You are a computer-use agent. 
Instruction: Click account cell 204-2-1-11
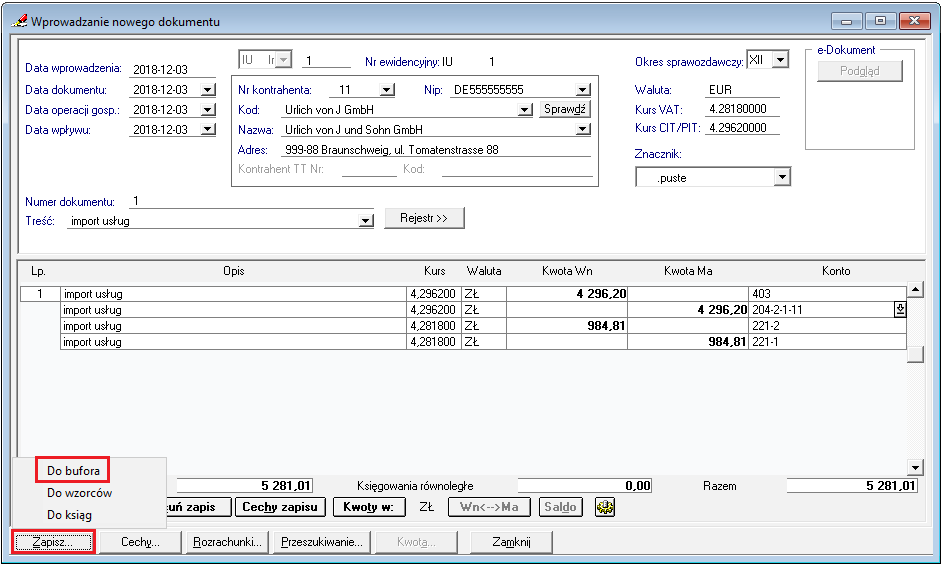[x=821, y=310]
